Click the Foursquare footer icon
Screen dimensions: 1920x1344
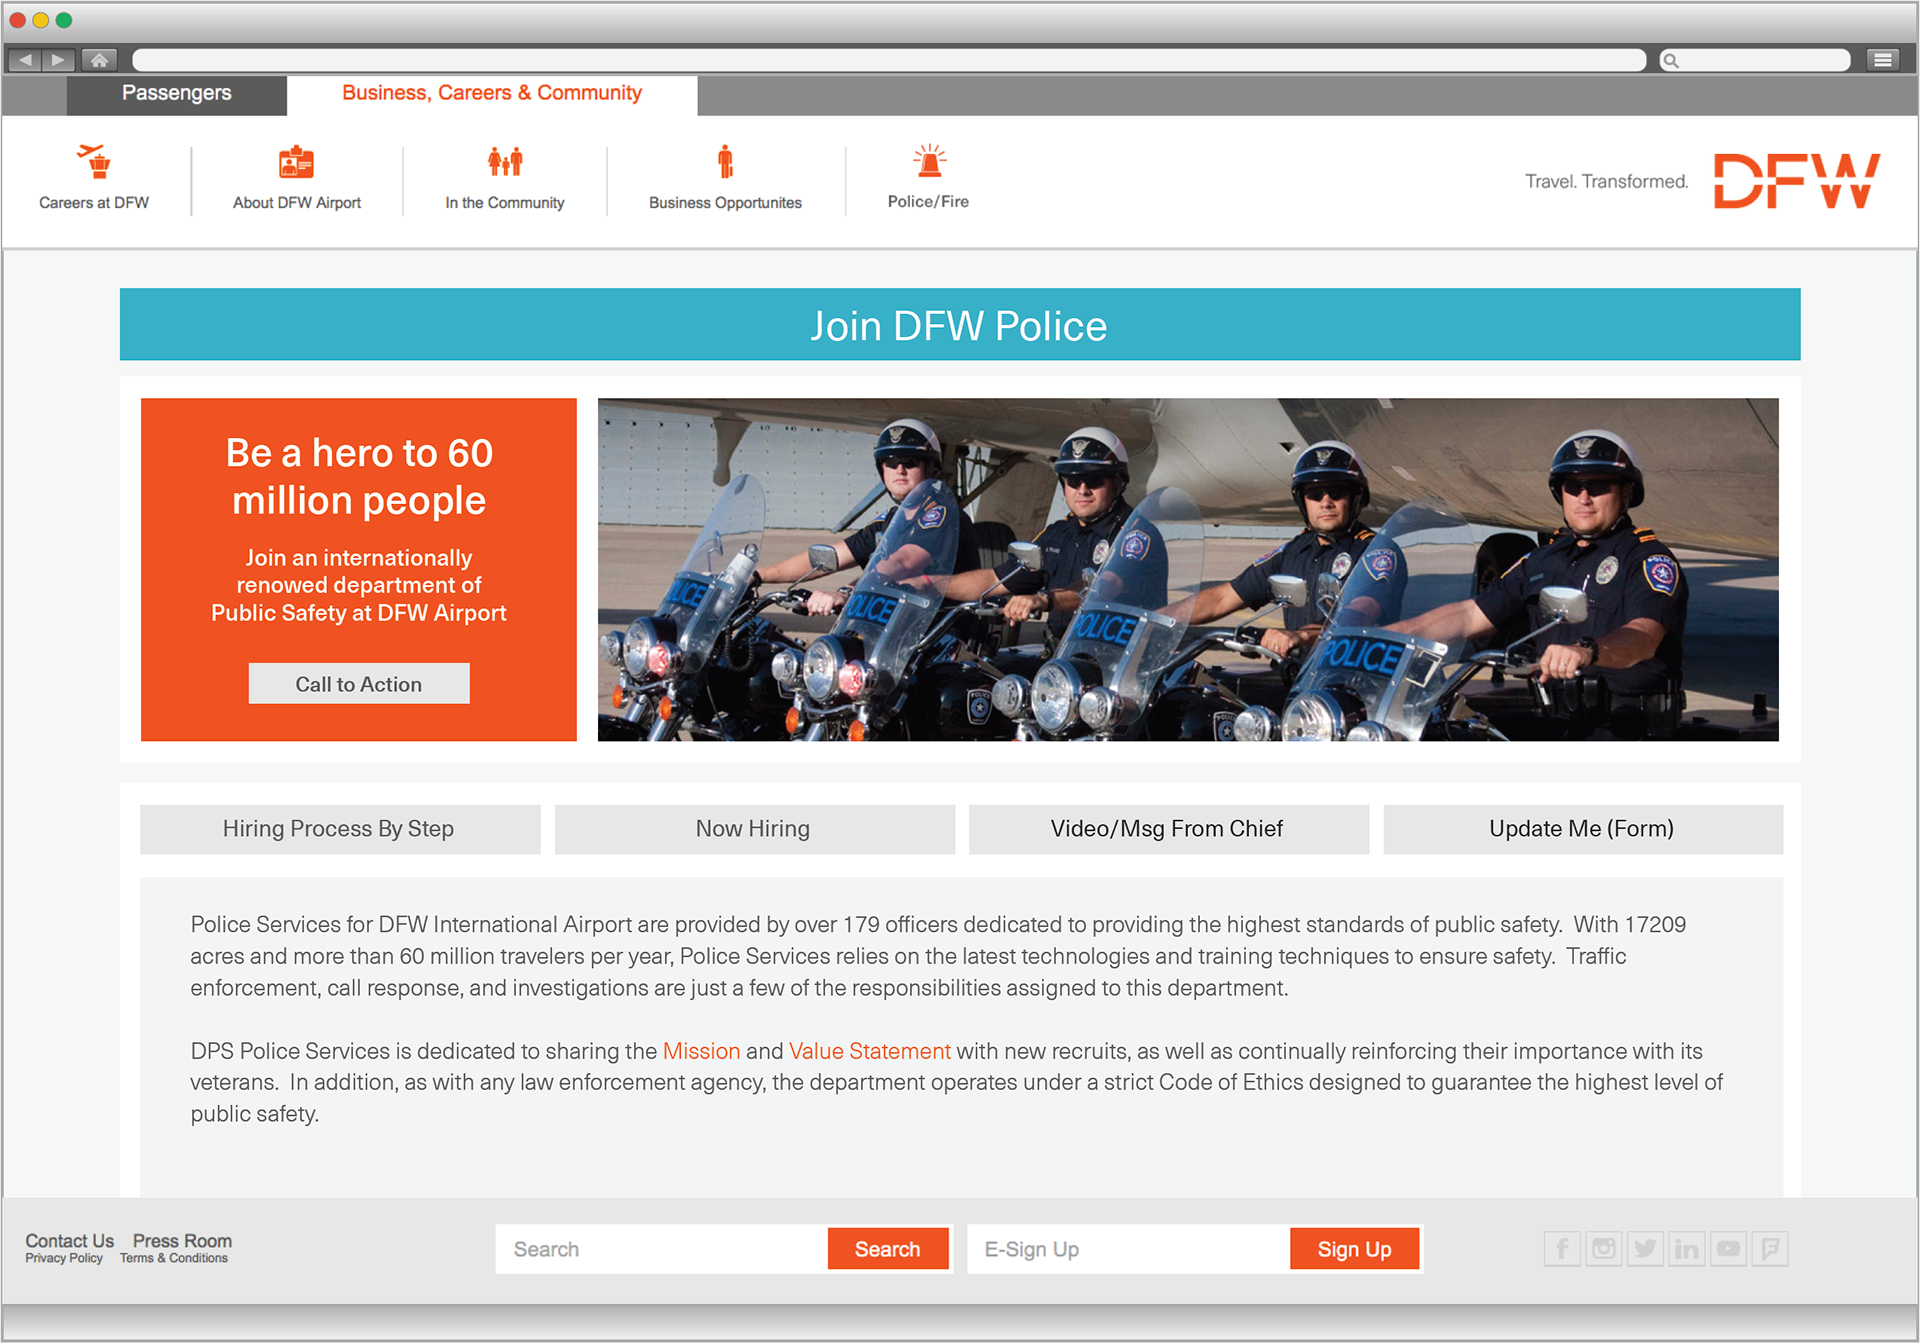tap(1770, 1248)
